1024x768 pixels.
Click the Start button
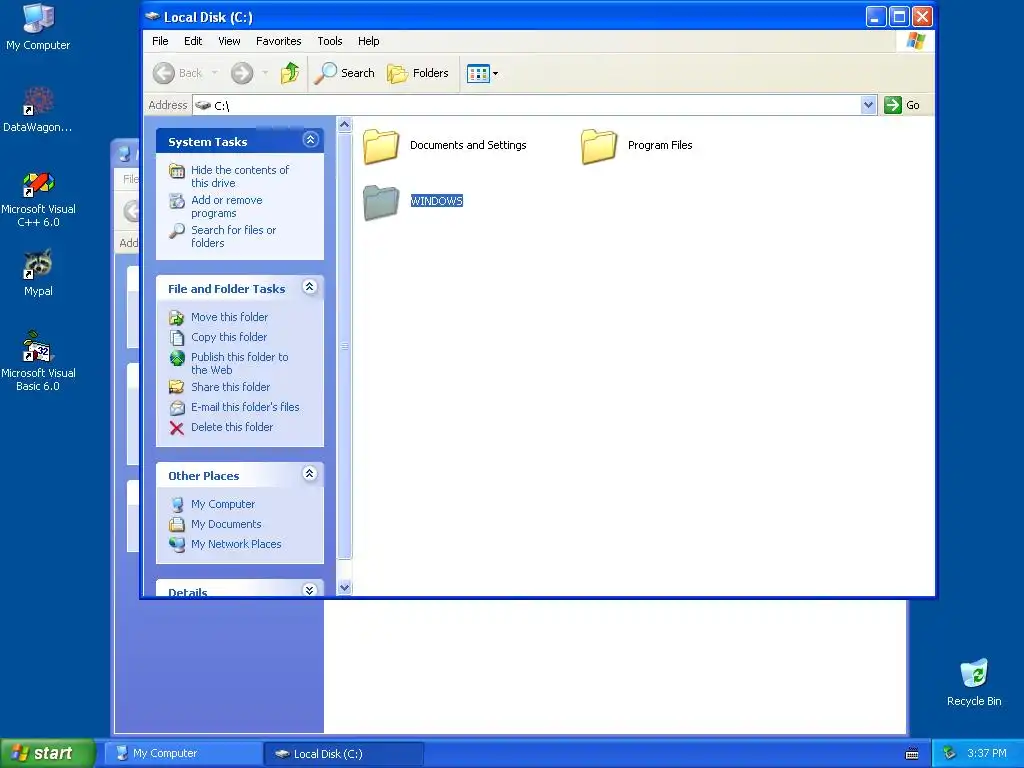tap(47, 753)
